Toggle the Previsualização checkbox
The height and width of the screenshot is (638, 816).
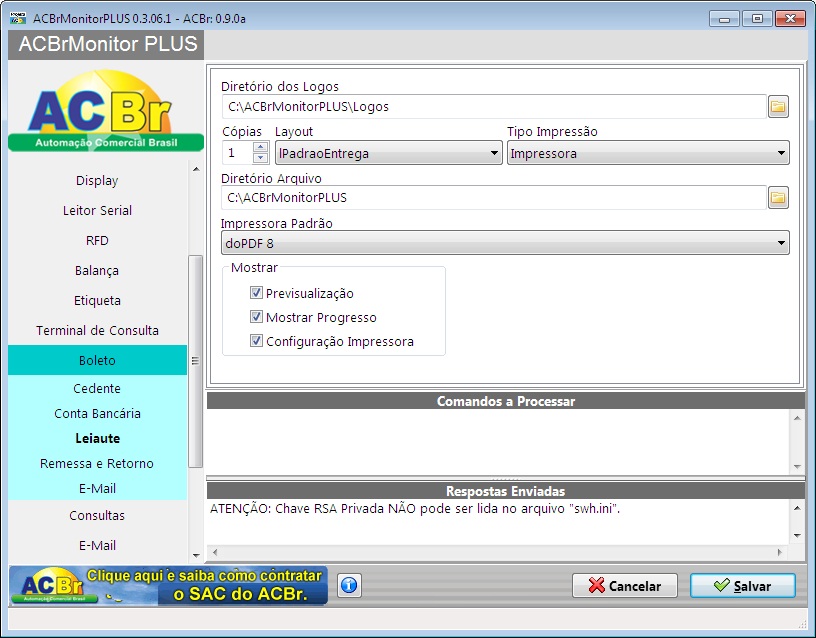coord(256,292)
